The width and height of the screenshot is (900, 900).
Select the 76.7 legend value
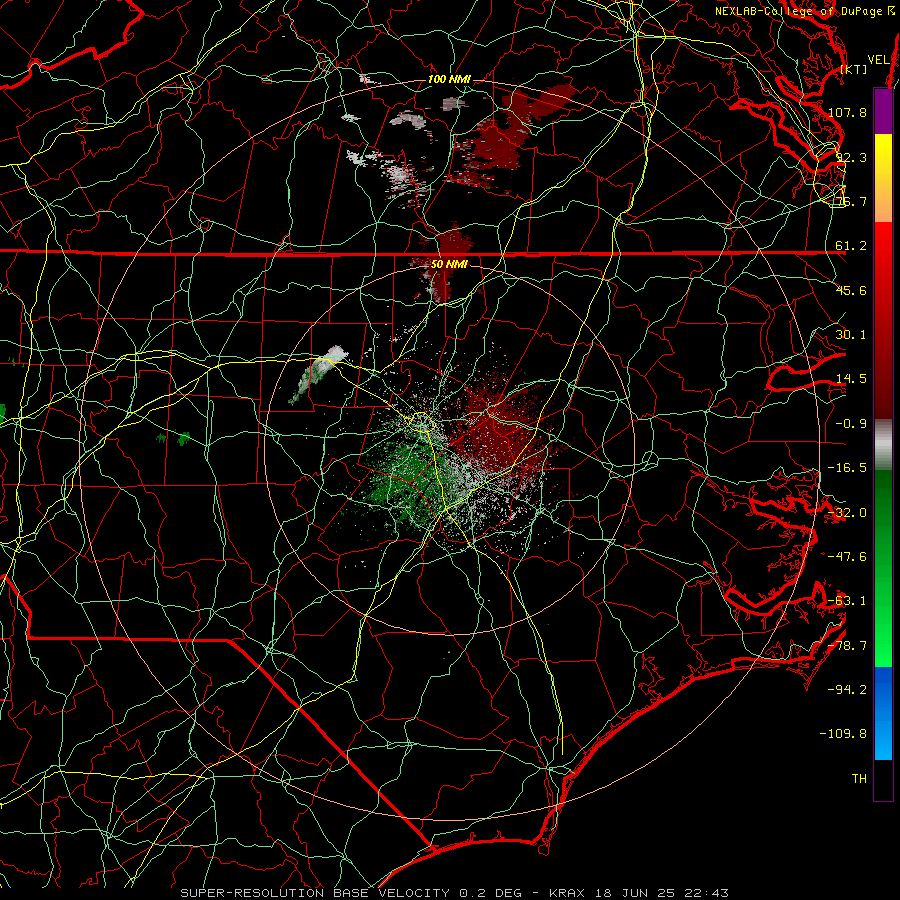point(851,201)
